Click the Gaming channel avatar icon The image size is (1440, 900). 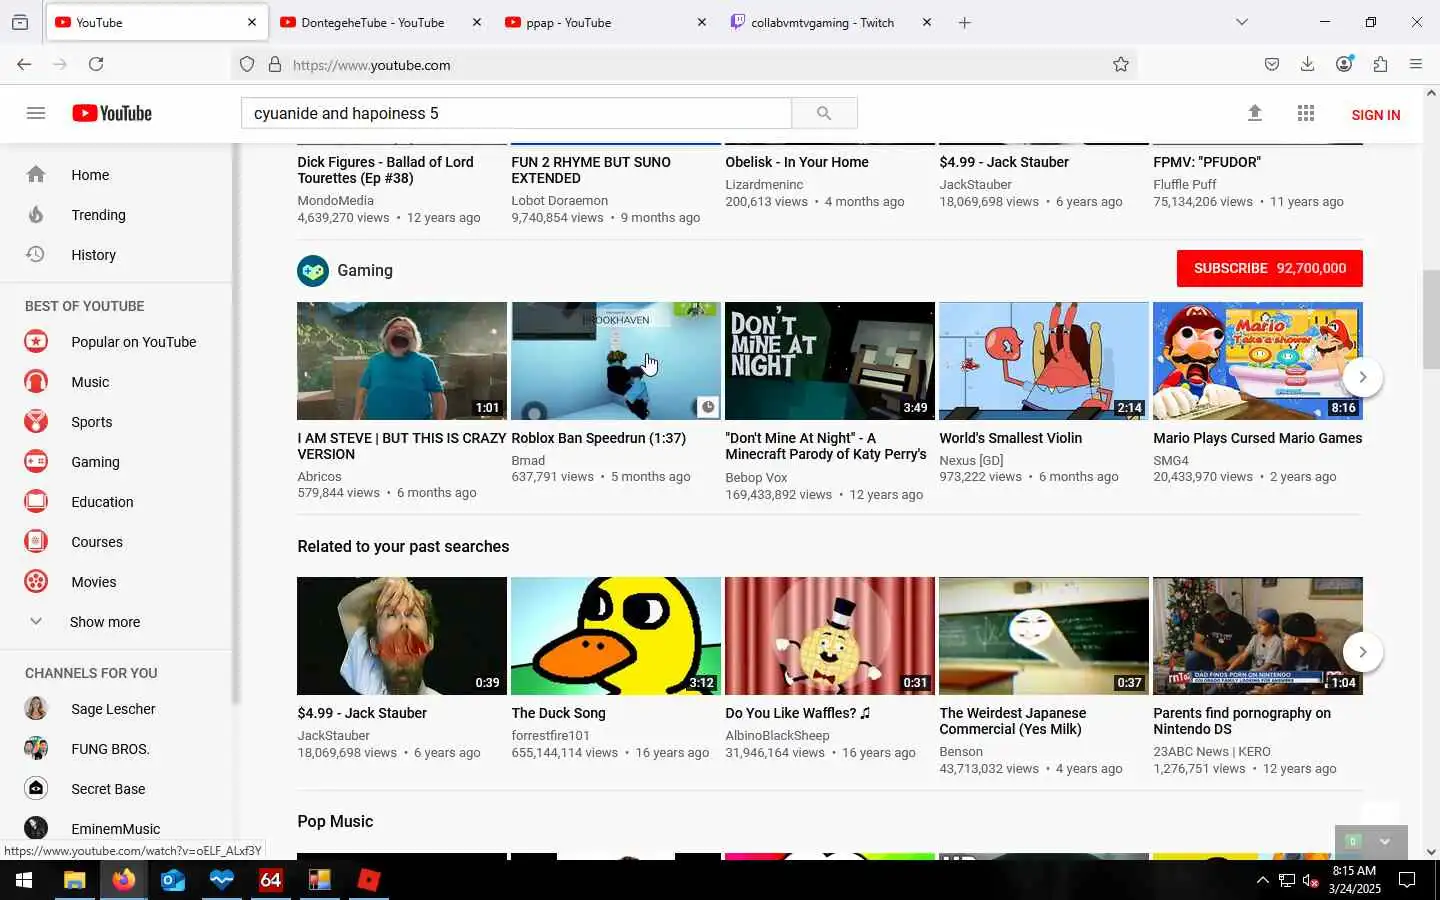[x=313, y=271]
